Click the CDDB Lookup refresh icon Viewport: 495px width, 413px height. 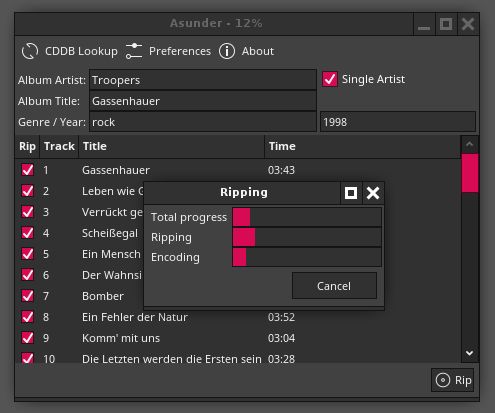point(30,51)
